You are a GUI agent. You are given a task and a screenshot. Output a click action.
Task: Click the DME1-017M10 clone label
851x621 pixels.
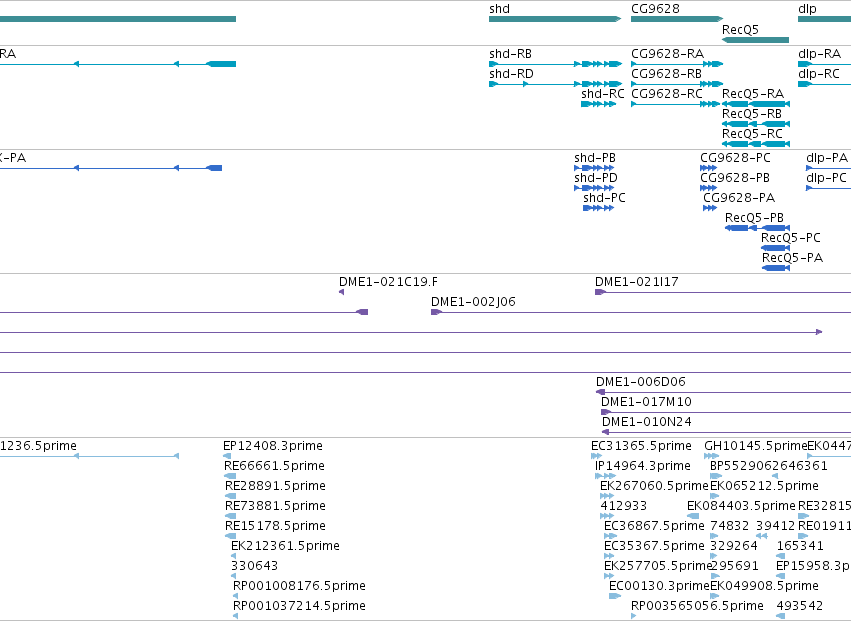coord(646,402)
